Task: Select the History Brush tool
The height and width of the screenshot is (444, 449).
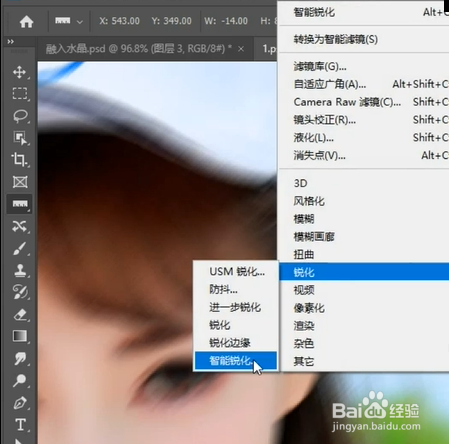Action: [x=20, y=292]
